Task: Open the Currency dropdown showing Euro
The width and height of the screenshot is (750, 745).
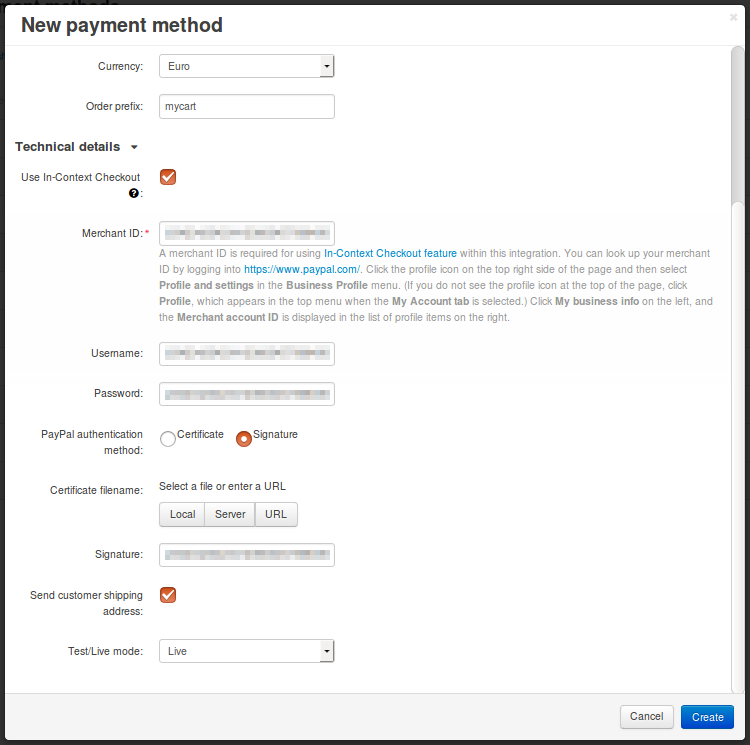Action: click(x=246, y=66)
